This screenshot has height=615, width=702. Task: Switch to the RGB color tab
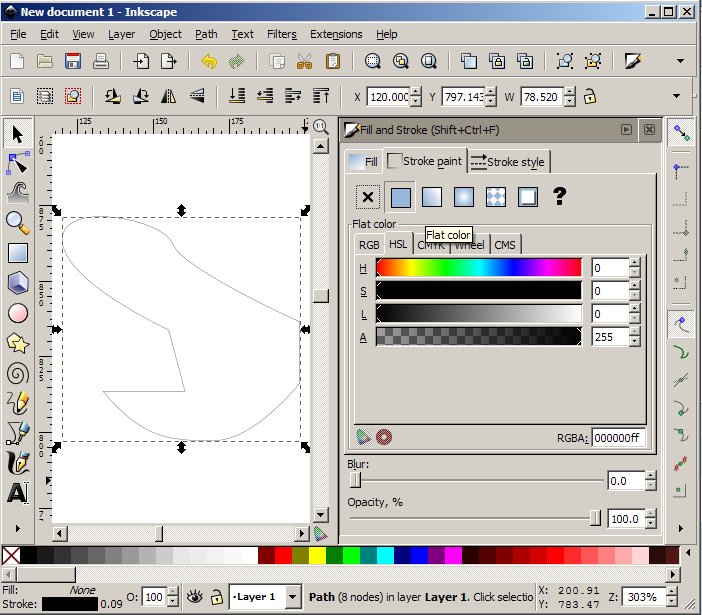click(369, 244)
